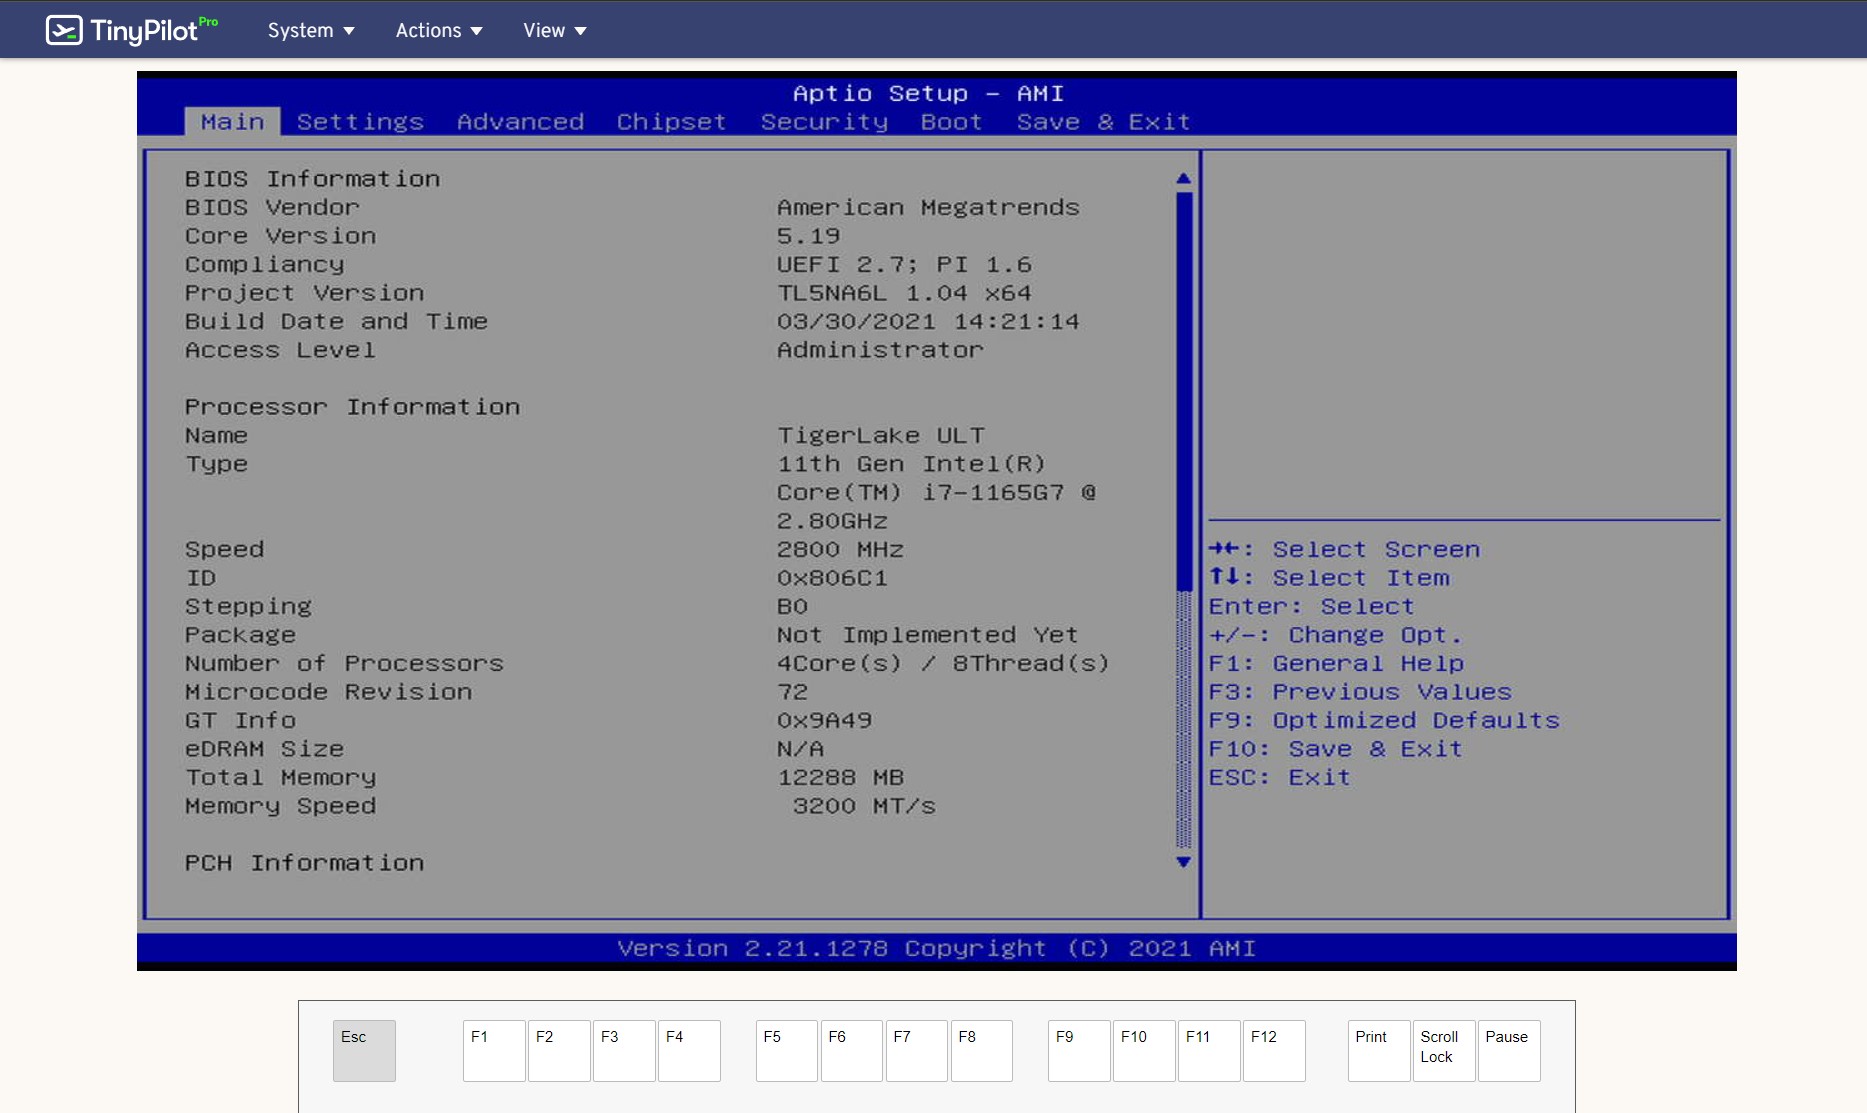The width and height of the screenshot is (1867, 1113).
Task: Go to the Save & Exit tab
Action: click(1103, 122)
